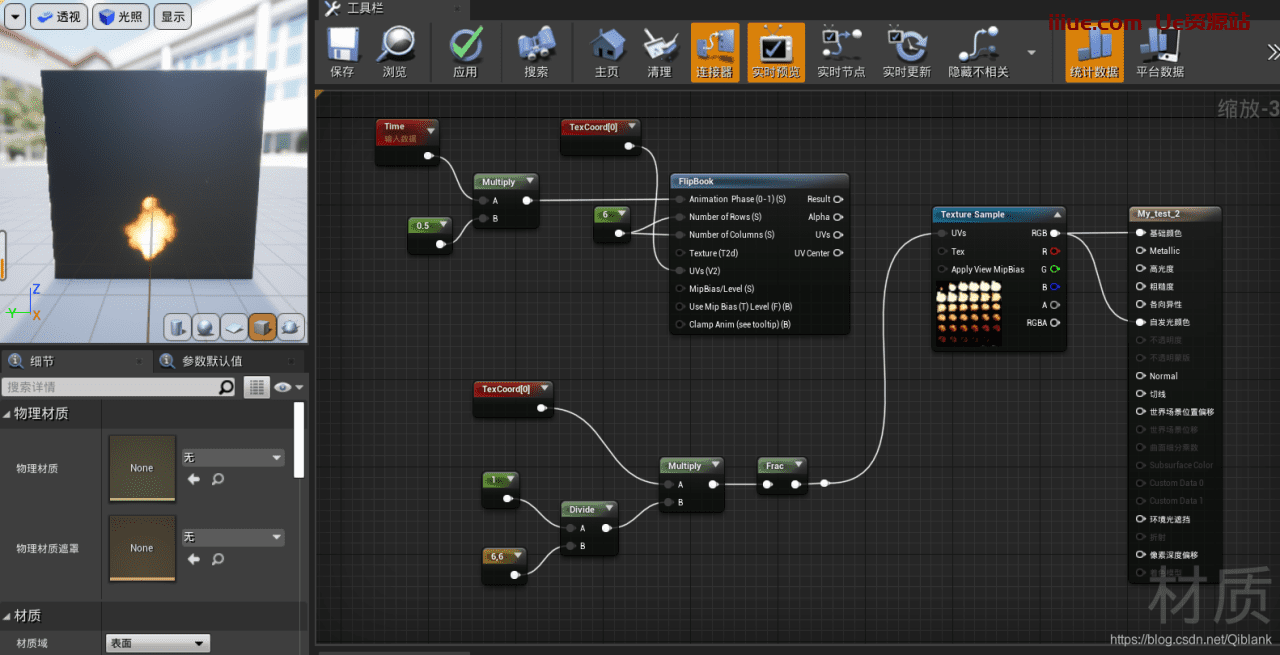1280x655 pixels.
Task: Open 平台数据 (Platform stats) from the toolbar
Action: coord(1159,52)
